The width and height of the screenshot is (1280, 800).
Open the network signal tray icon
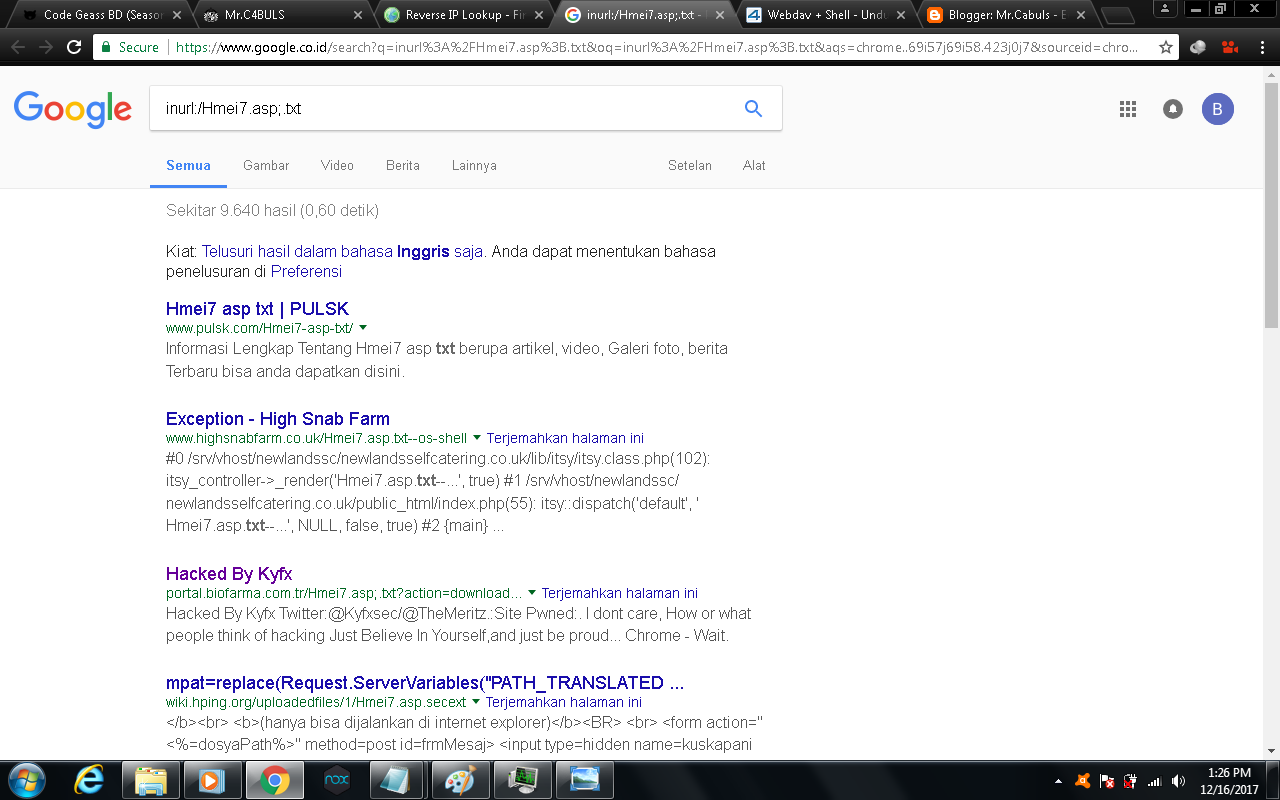click(1155, 781)
